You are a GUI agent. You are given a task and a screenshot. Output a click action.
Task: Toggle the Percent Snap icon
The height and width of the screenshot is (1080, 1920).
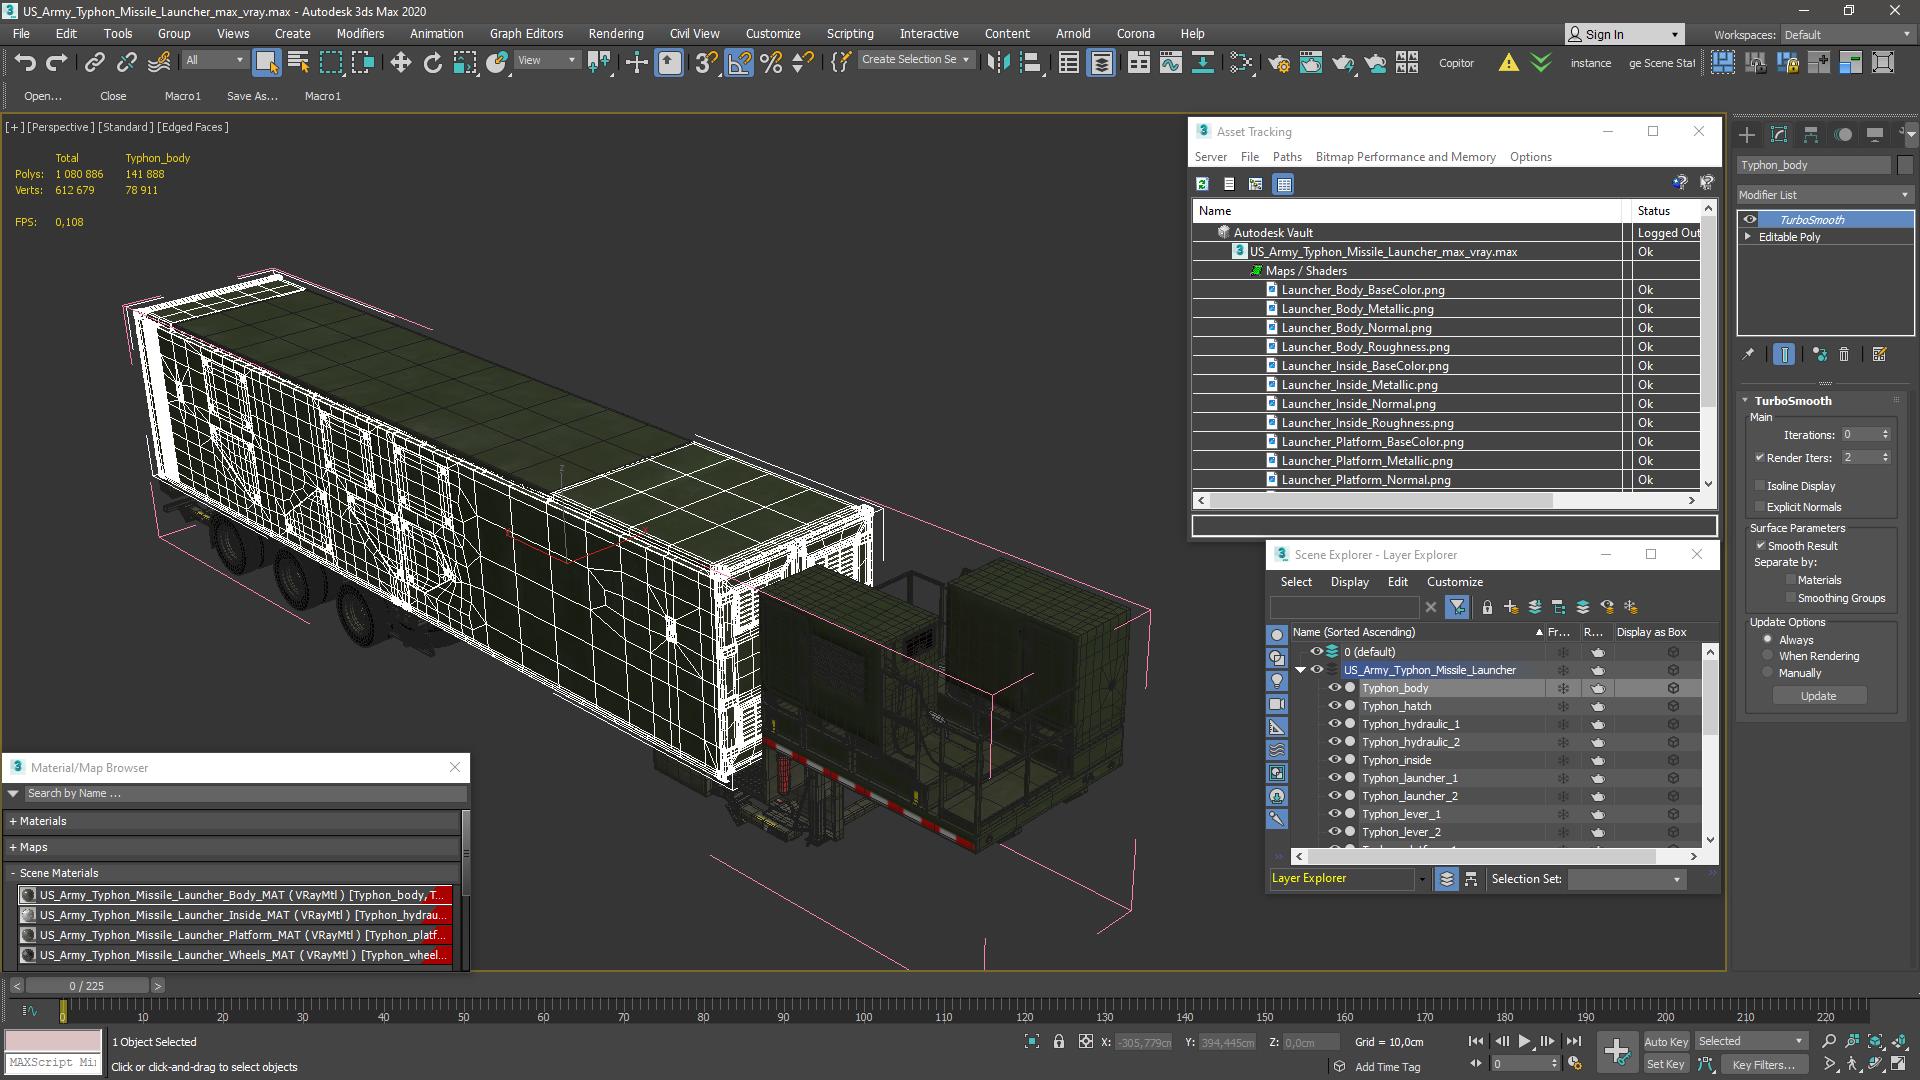pyautogui.click(x=771, y=62)
